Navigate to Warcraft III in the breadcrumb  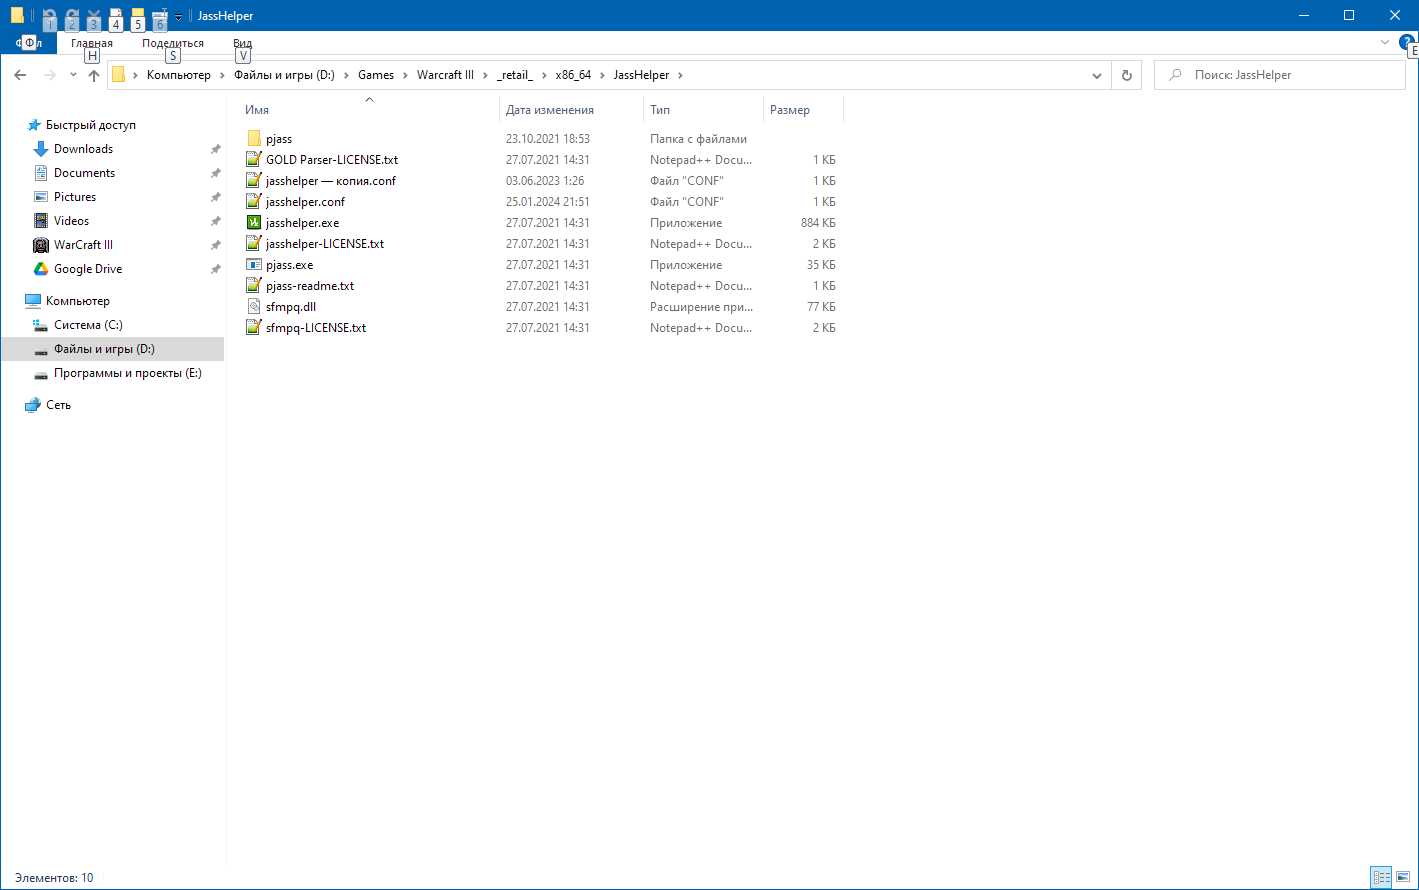click(x=445, y=75)
